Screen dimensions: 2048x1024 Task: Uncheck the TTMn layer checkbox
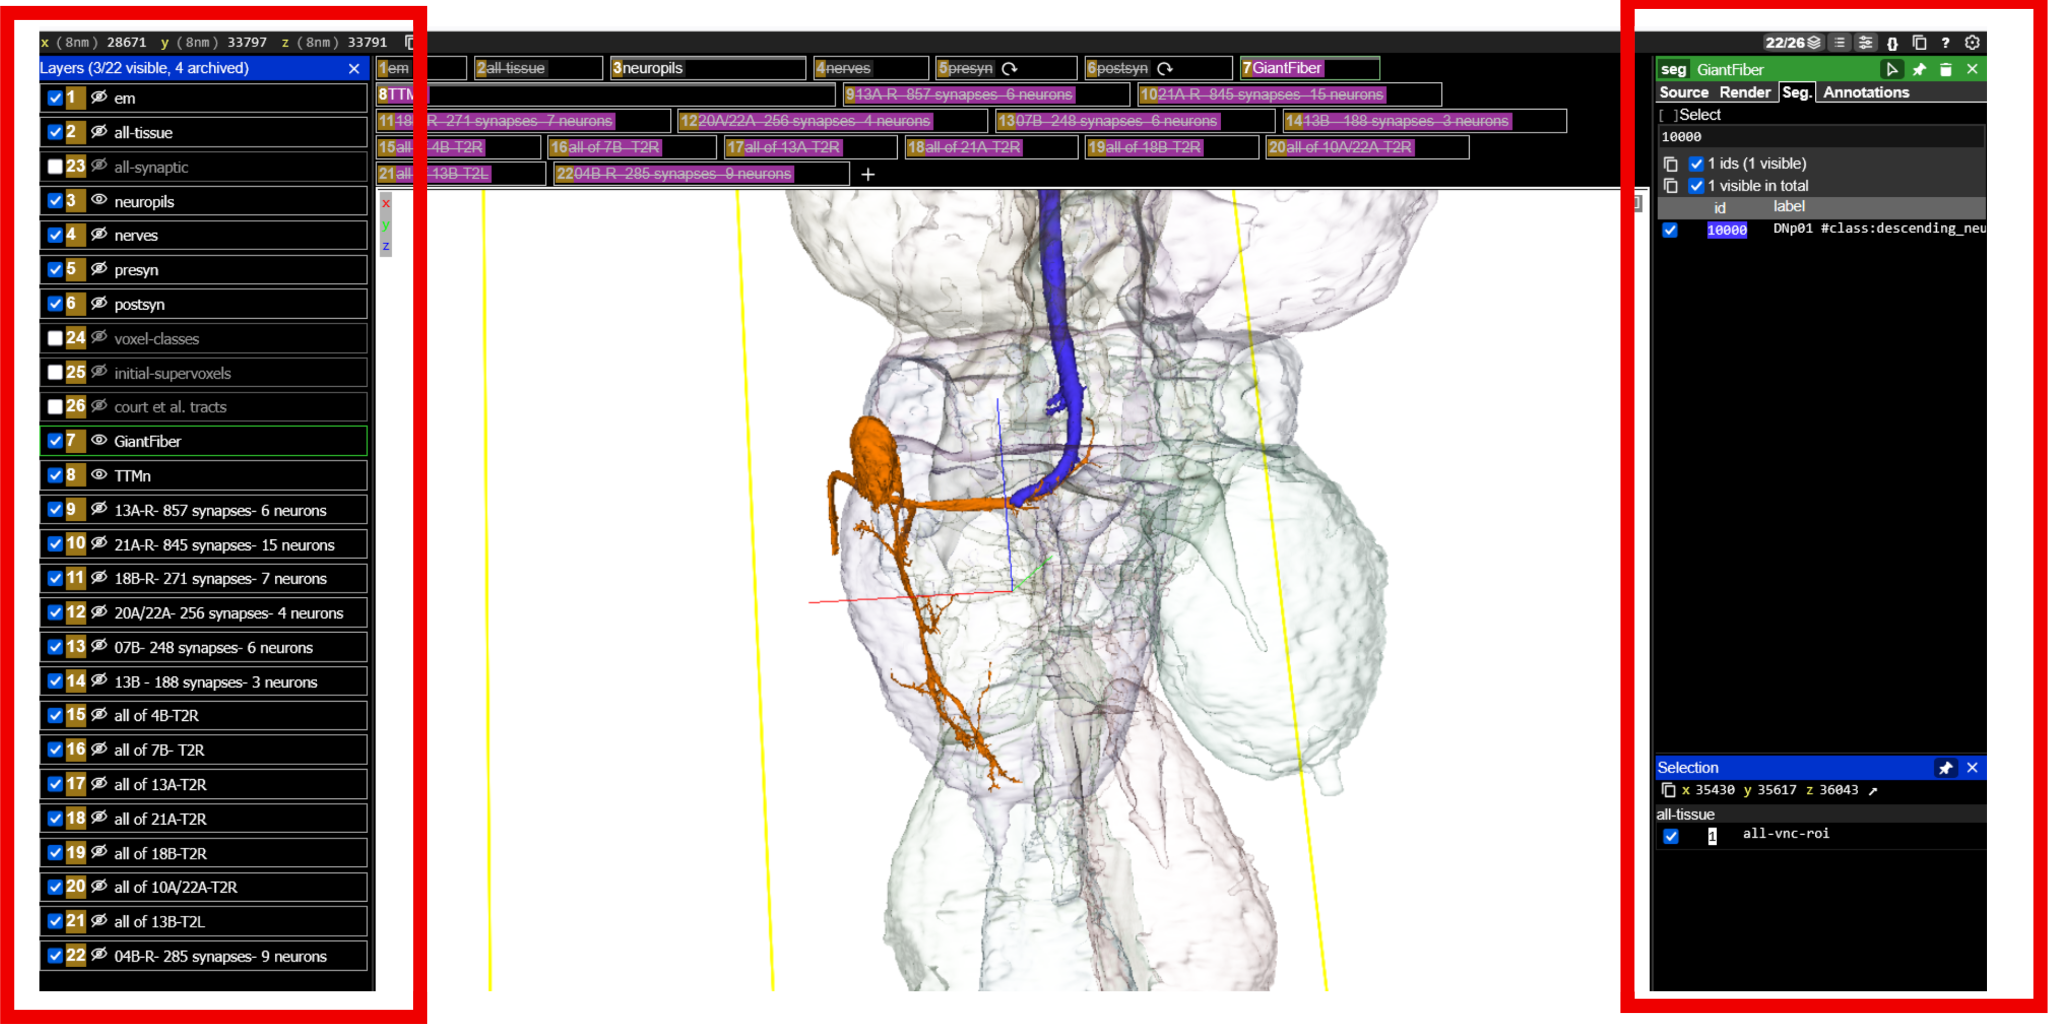pos(55,475)
